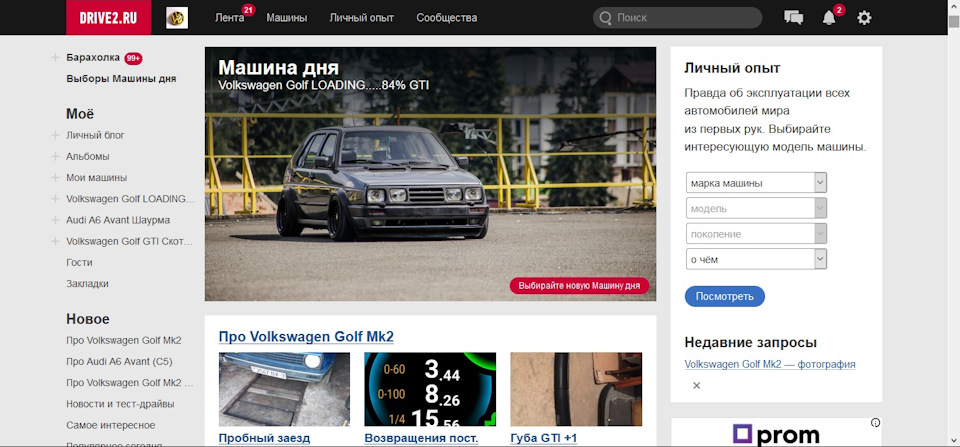This screenshot has width=960, height=447.
Task: Open the messages chat icon
Action: coord(793,18)
